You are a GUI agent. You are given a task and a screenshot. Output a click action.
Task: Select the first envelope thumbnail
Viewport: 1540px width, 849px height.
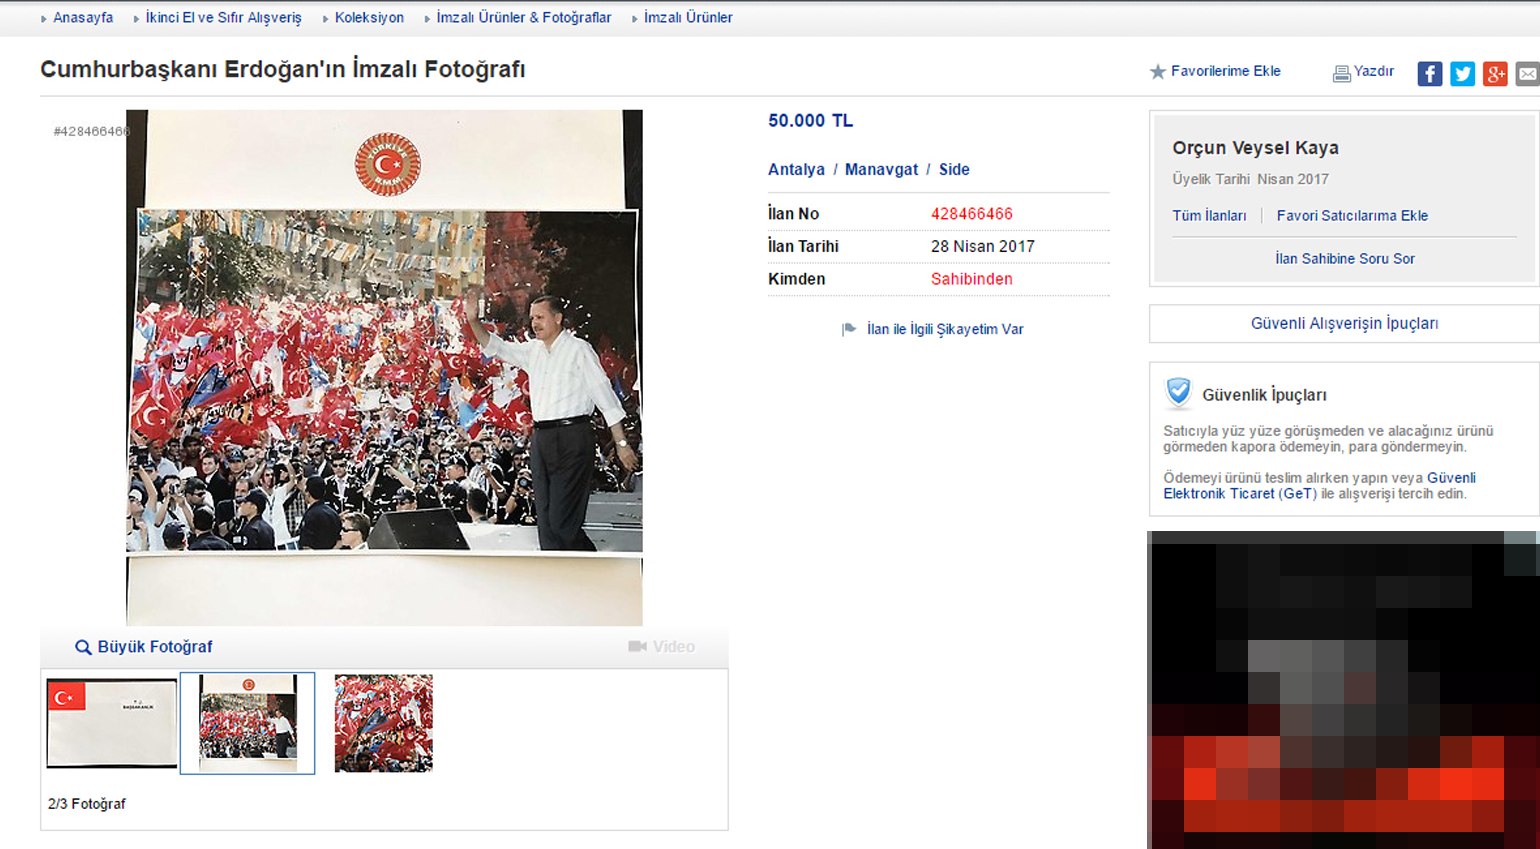[x=112, y=723]
